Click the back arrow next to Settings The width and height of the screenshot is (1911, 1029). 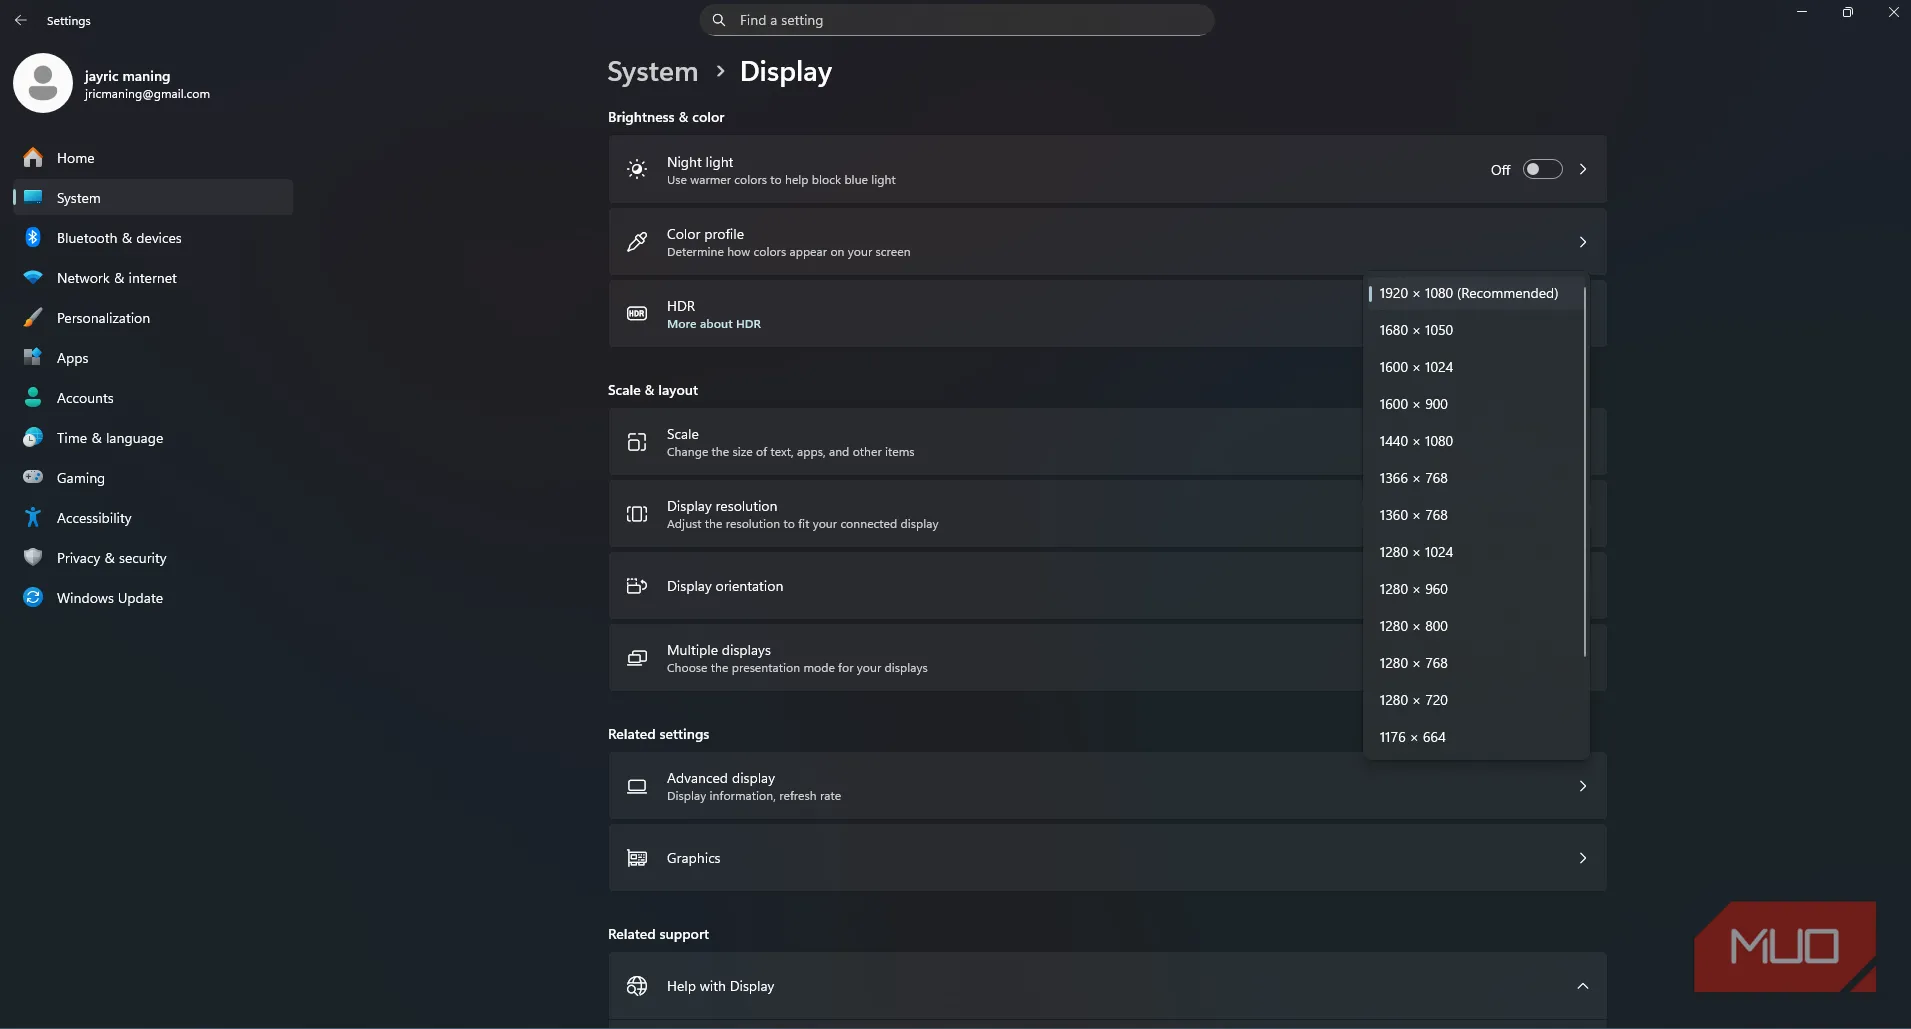coord(22,19)
